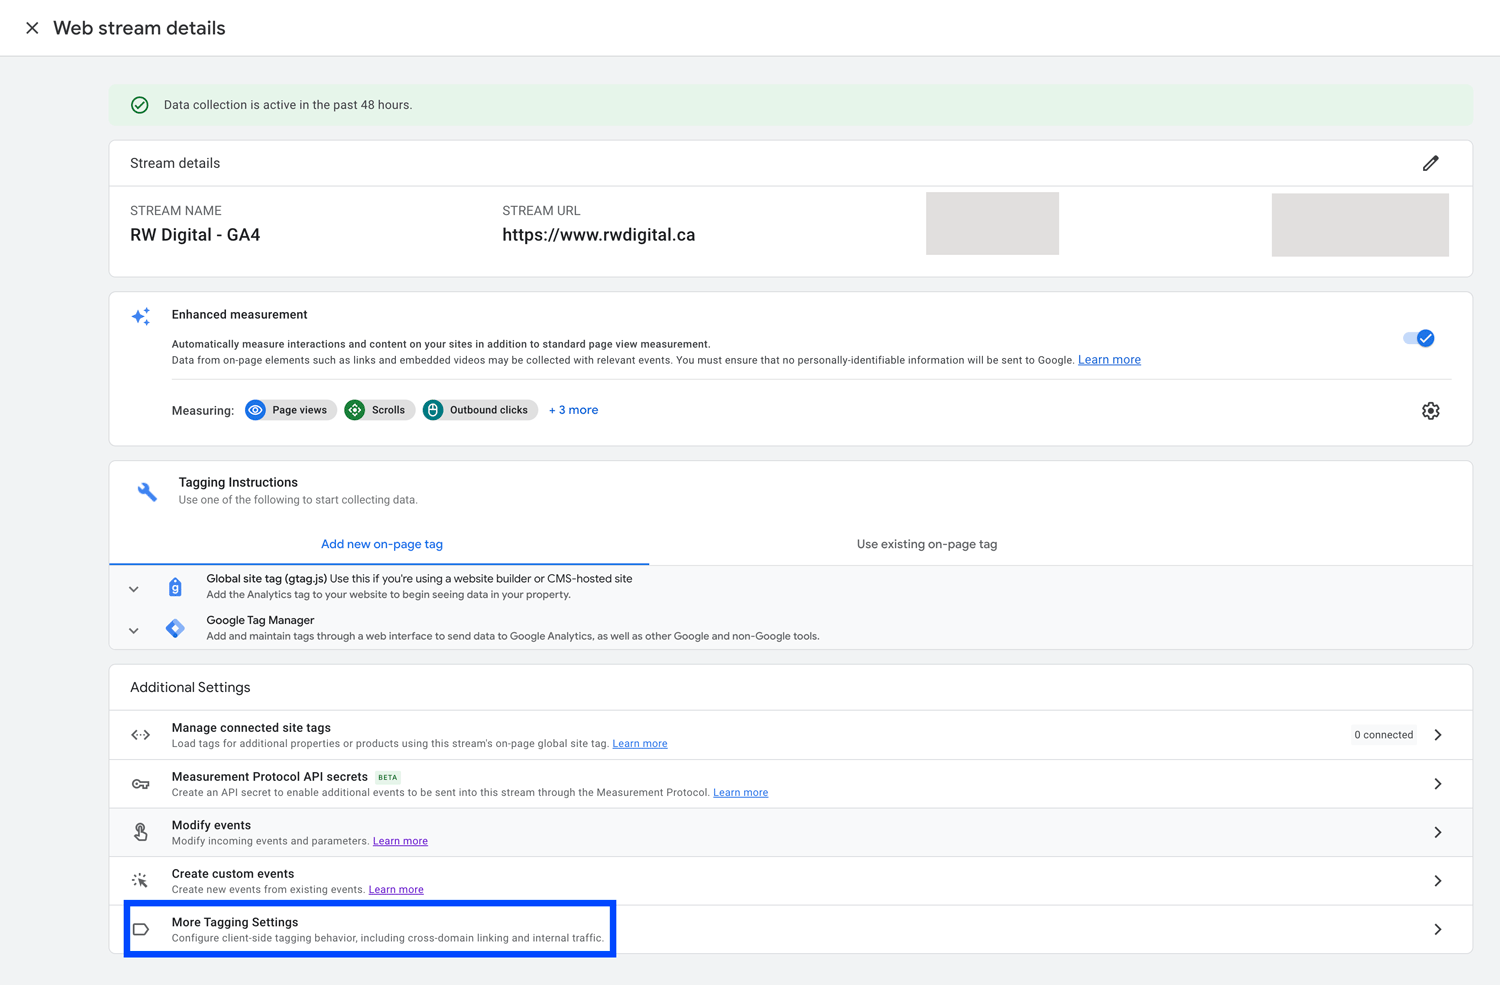The height and width of the screenshot is (985, 1500).
Task: Edit stream details with the pencil icon
Action: pyautogui.click(x=1430, y=163)
